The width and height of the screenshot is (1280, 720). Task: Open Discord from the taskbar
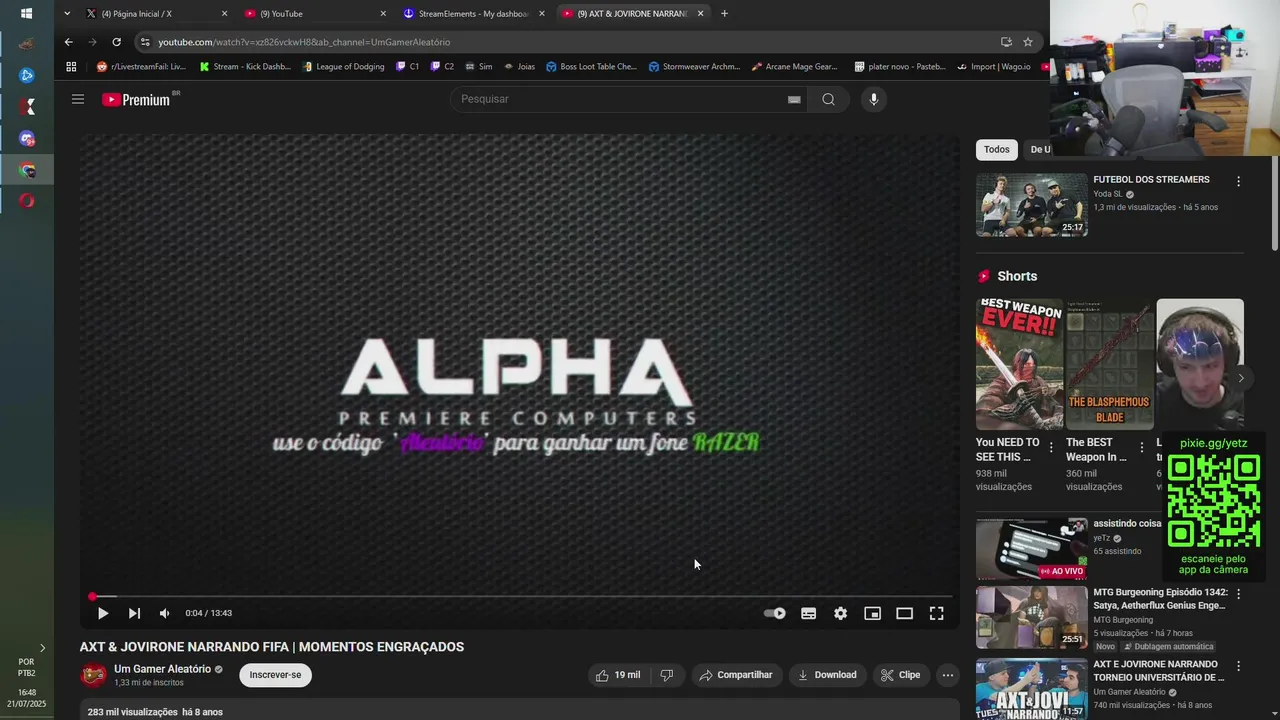pos(27,139)
